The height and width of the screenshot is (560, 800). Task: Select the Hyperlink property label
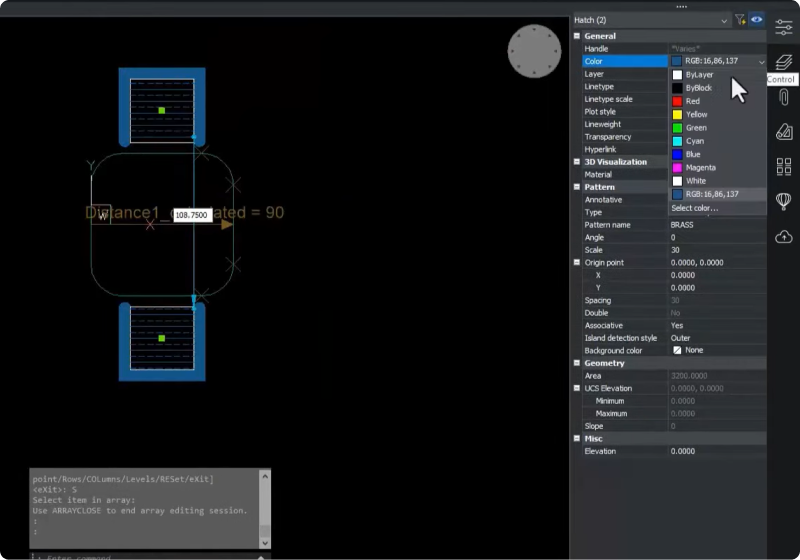pos(600,149)
